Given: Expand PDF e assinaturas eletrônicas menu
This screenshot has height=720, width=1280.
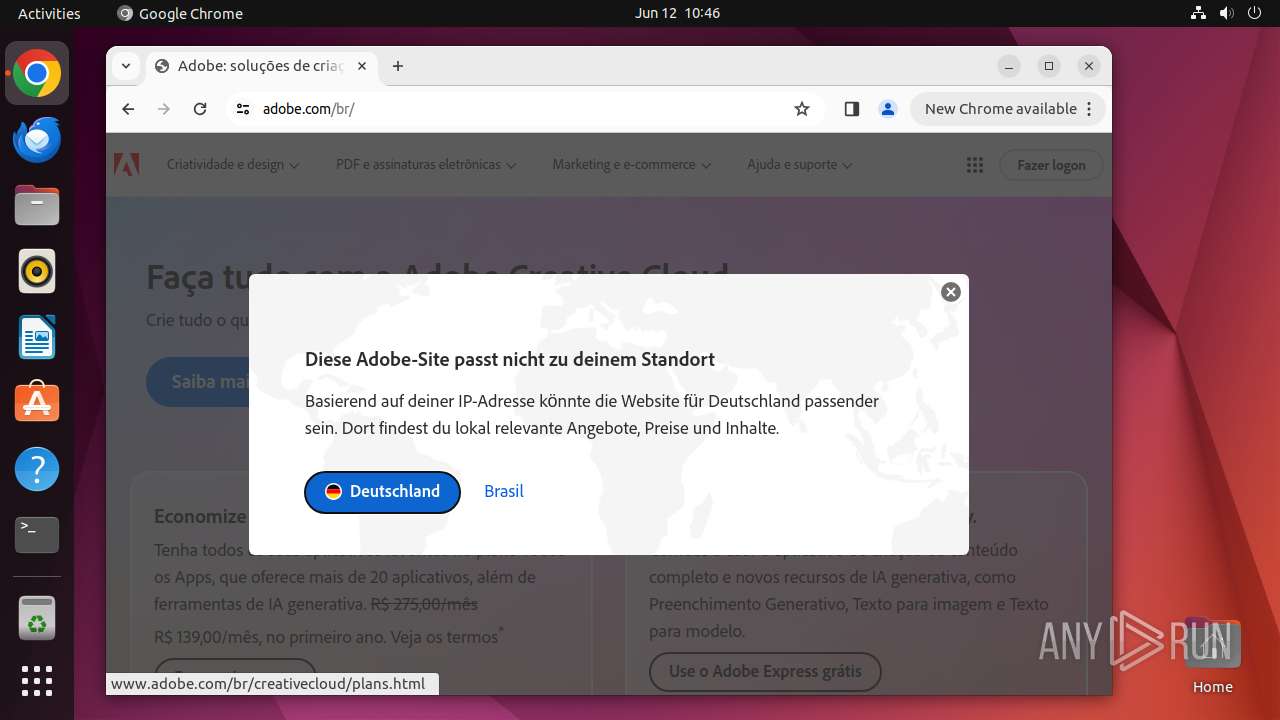Looking at the screenshot, I should pyautogui.click(x=426, y=165).
